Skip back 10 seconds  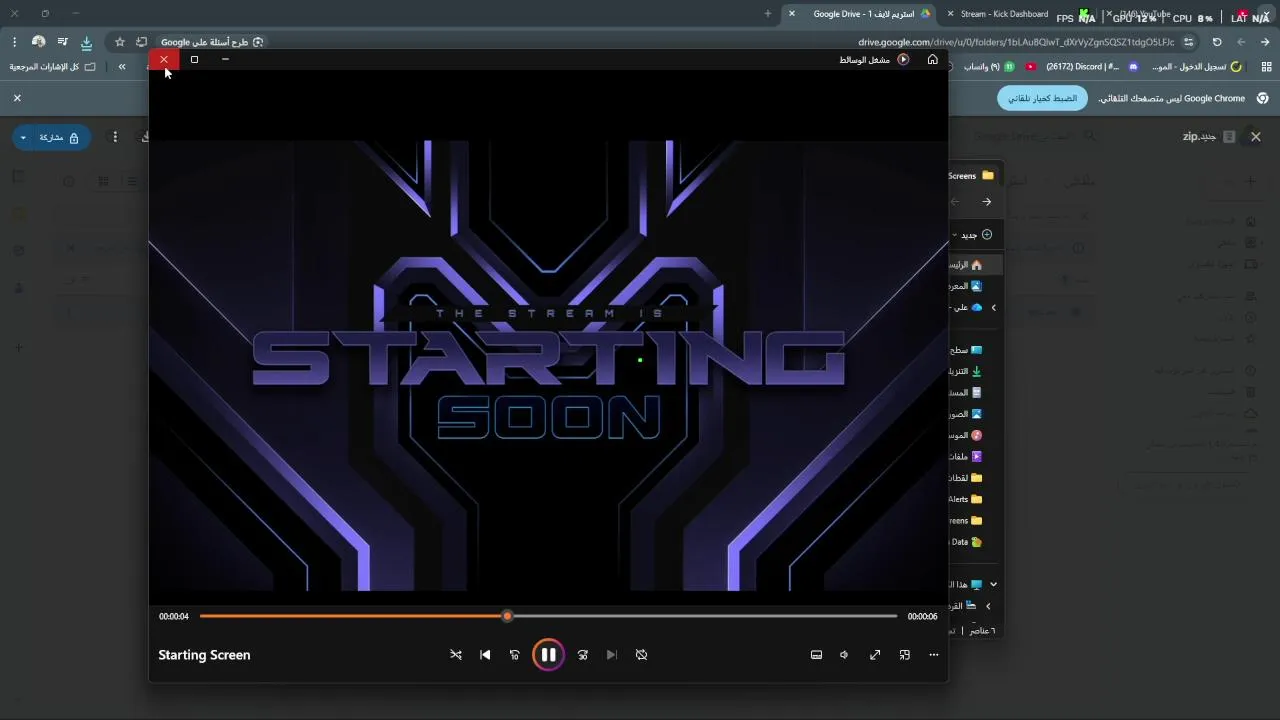[x=514, y=655]
